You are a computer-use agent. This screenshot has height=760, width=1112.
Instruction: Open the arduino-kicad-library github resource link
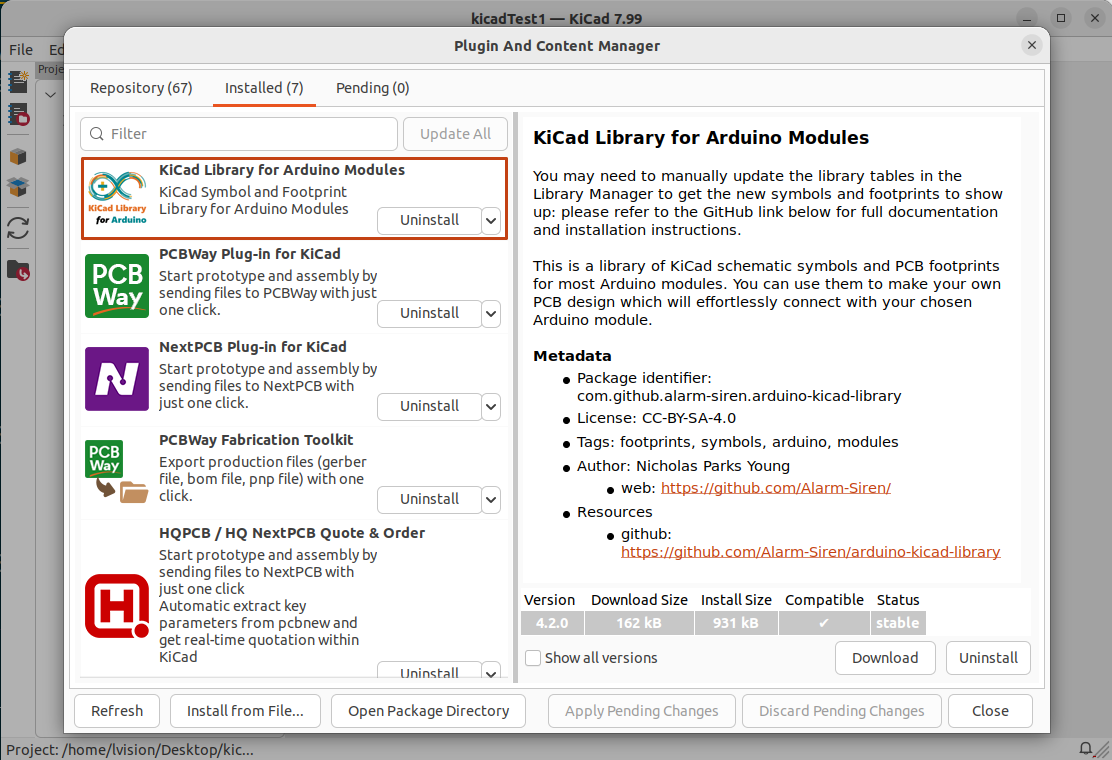(811, 552)
